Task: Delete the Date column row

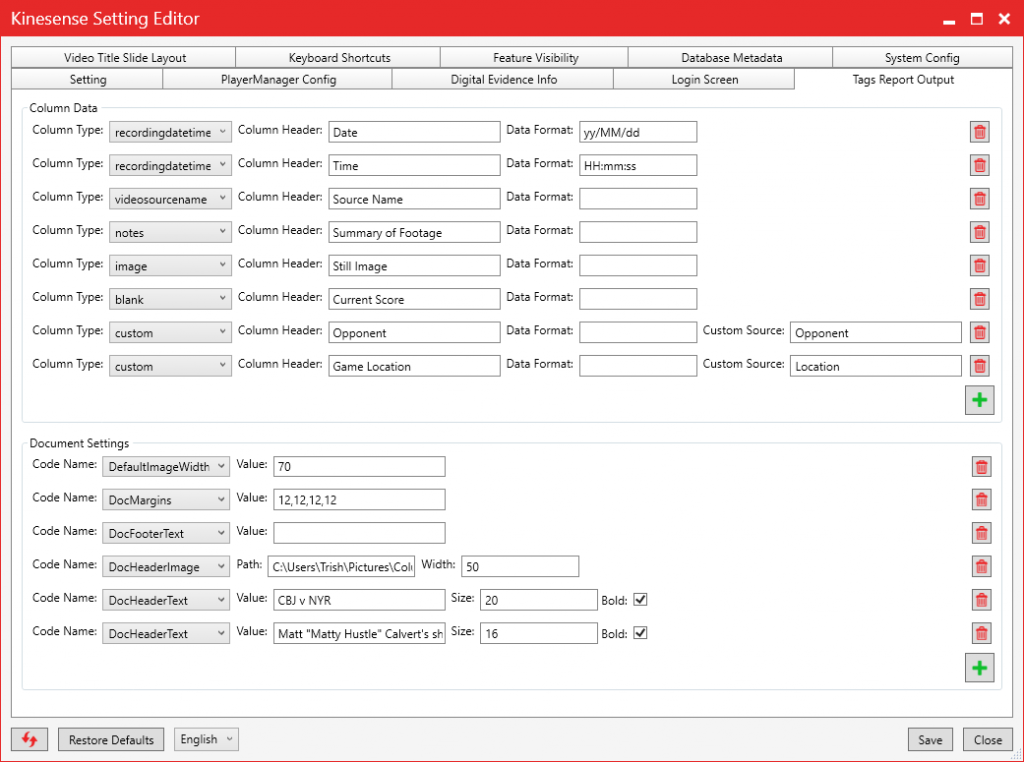Action: (980, 132)
